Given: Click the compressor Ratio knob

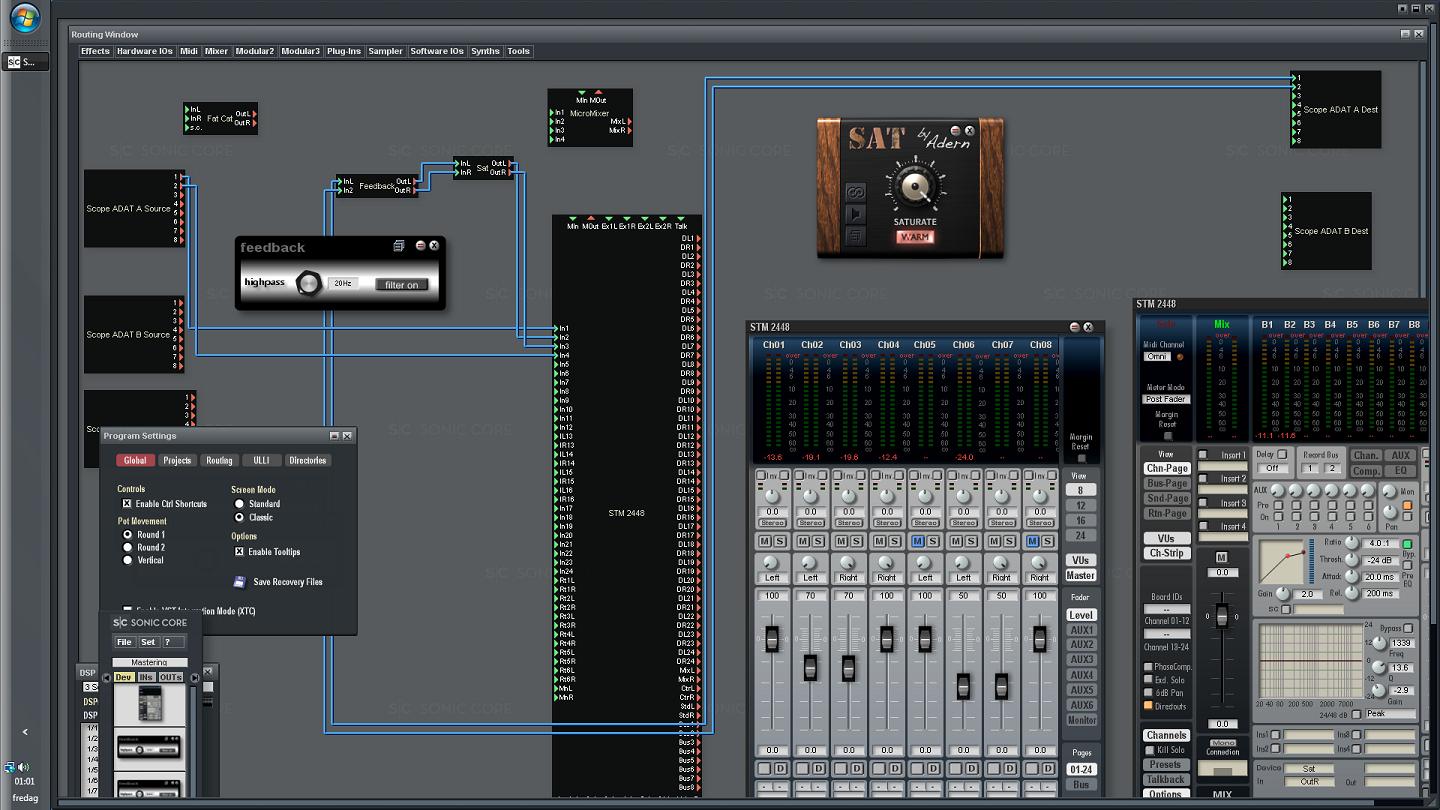Looking at the screenshot, I should (x=1353, y=544).
